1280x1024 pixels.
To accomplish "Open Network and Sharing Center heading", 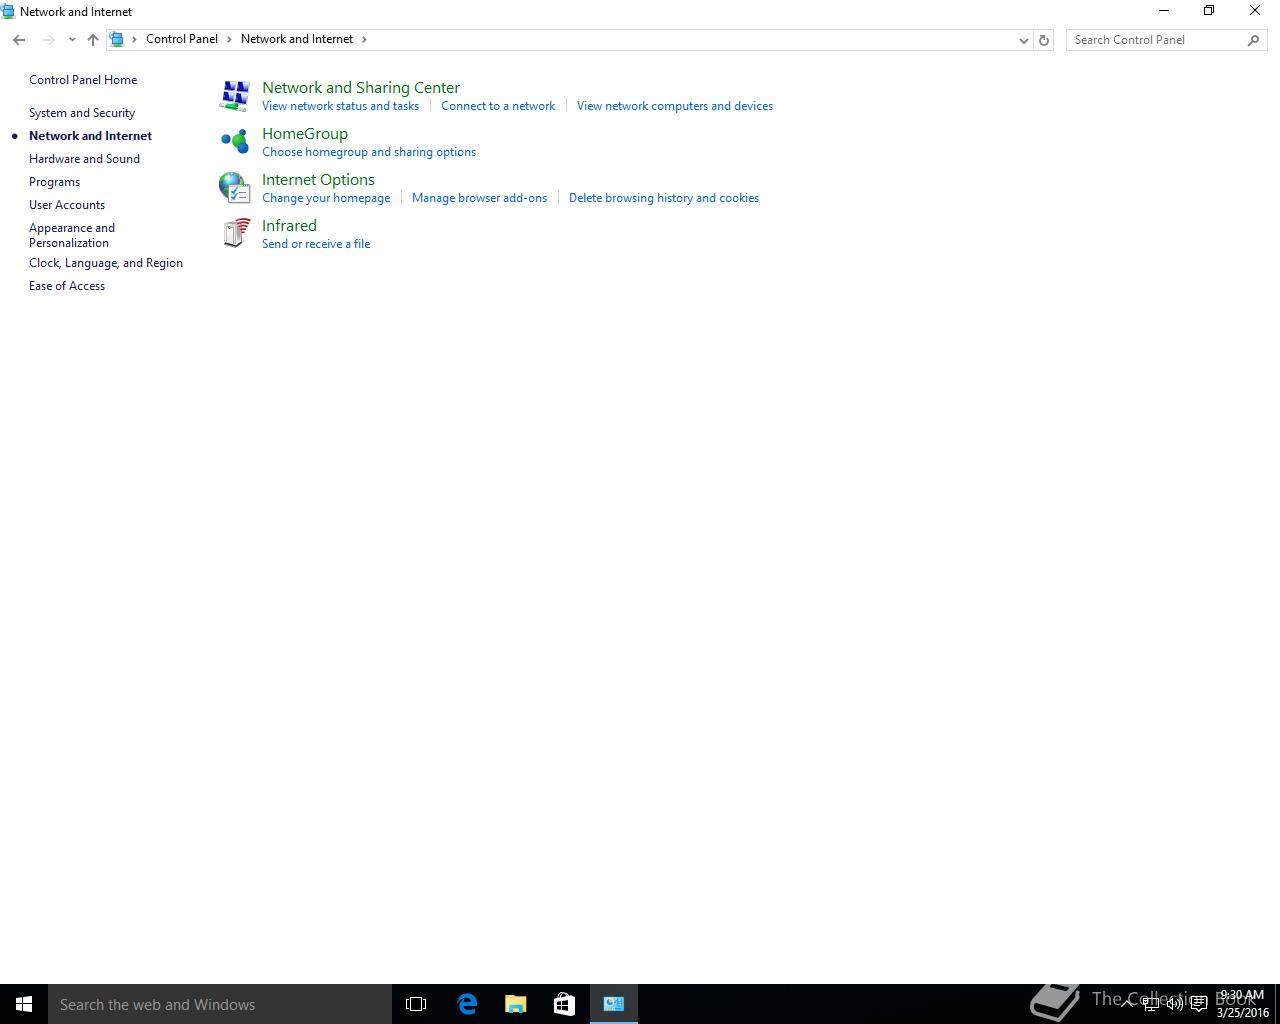I will coord(361,88).
